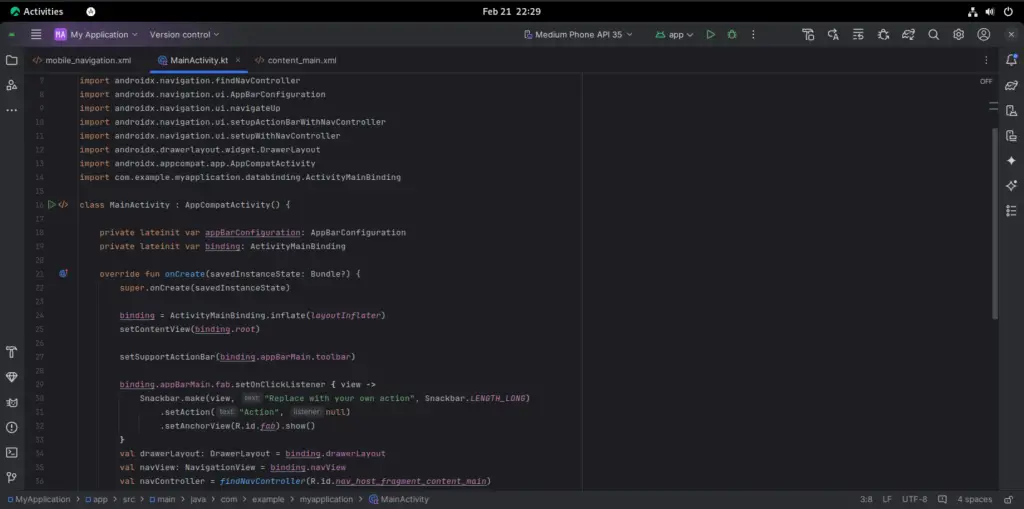
Task: Show more tool windows ellipsis in left sidebar
Action: (12, 110)
